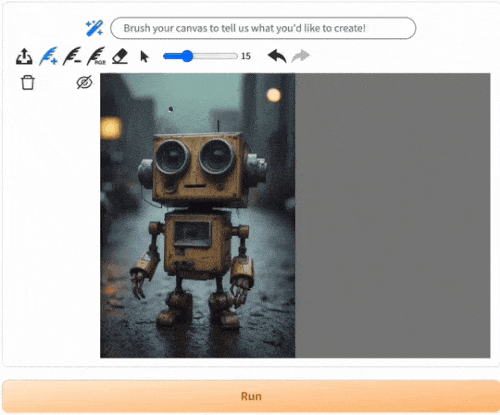Click the magic wand sparkle icon

coord(94,28)
